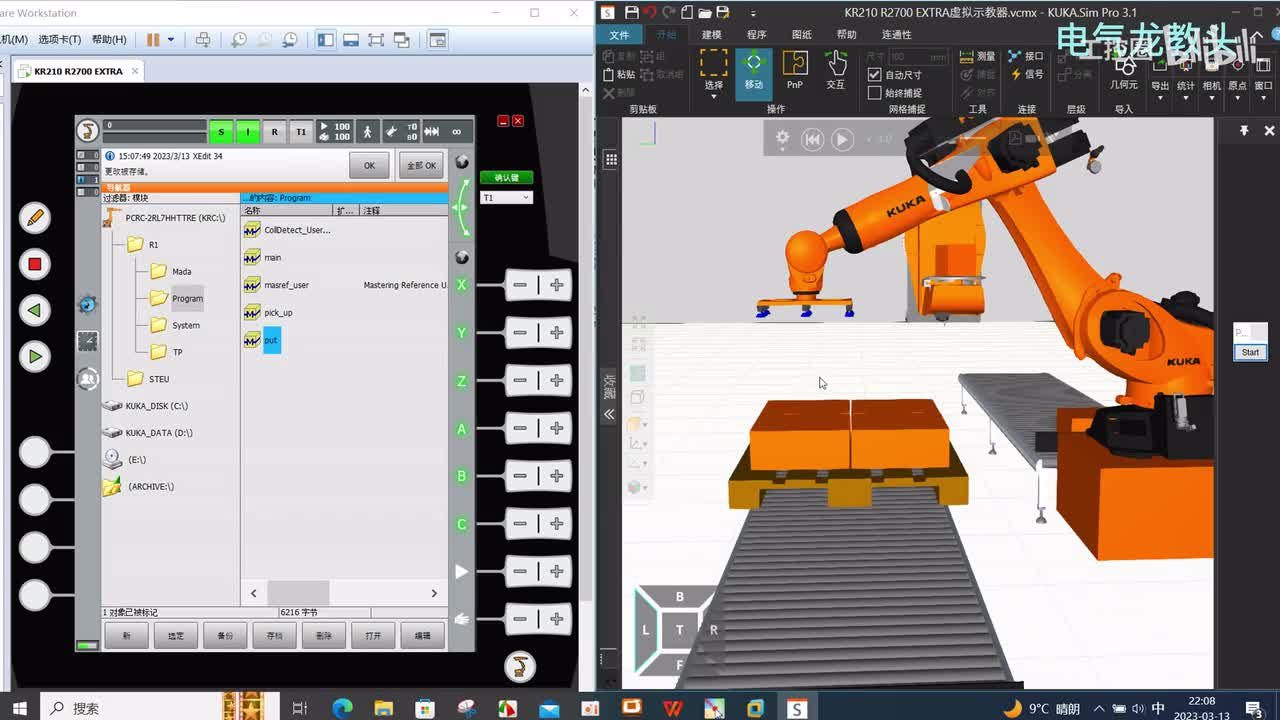
Task: Play the simulation in the 3D view
Action: pos(842,140)
